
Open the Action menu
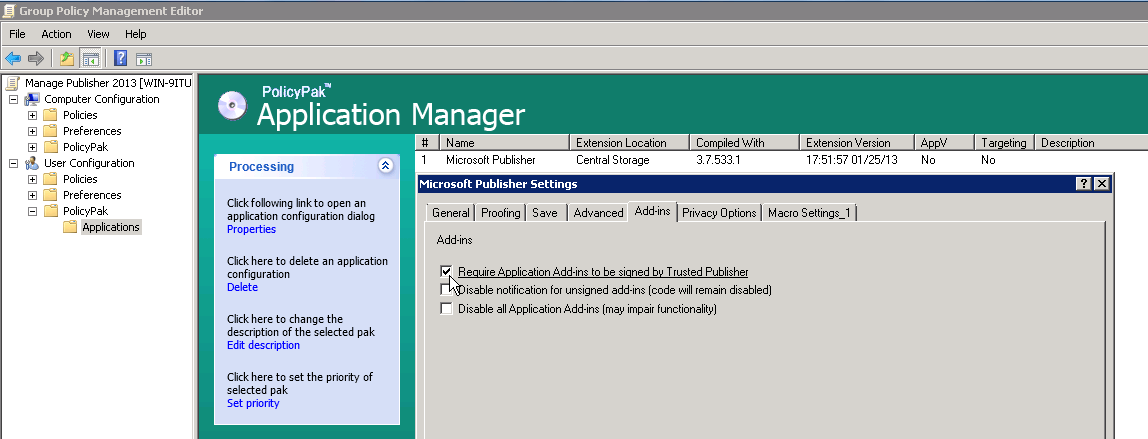(x=56, y=34)
